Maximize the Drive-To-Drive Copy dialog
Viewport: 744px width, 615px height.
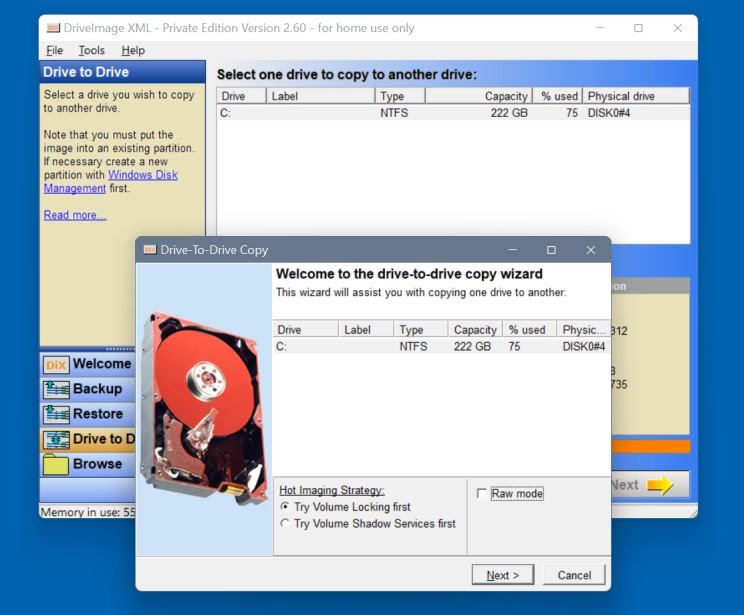coord(551,250)
